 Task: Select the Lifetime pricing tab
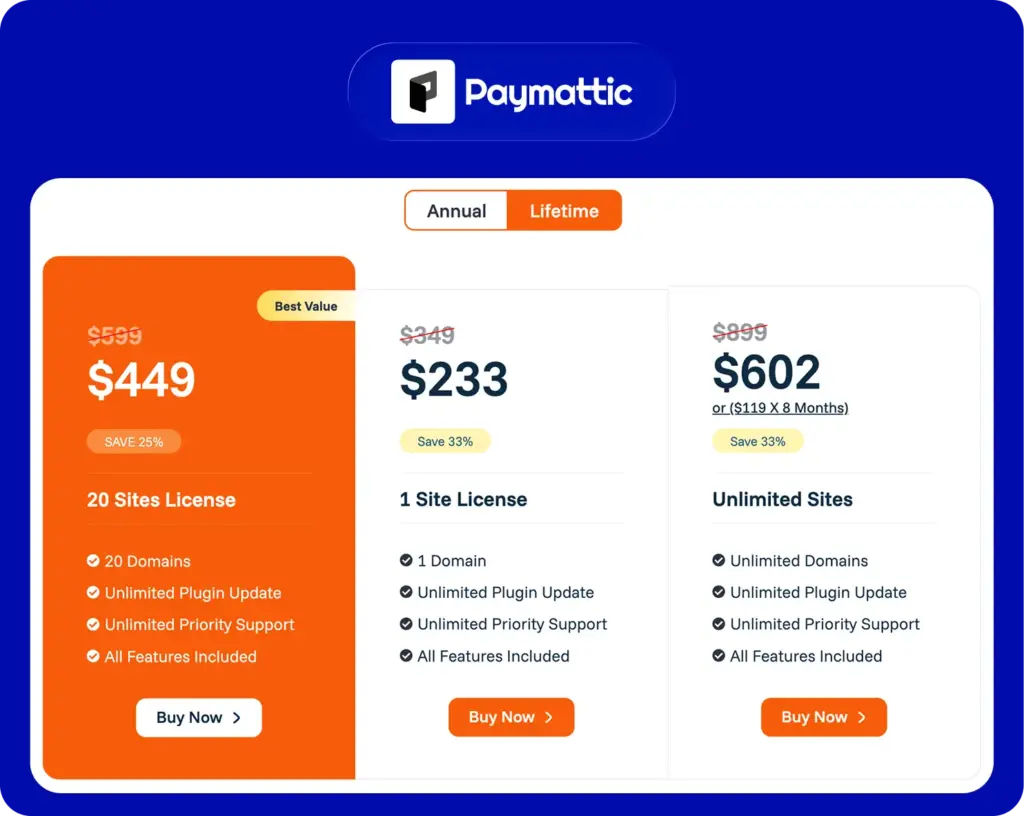coord(565,210)
